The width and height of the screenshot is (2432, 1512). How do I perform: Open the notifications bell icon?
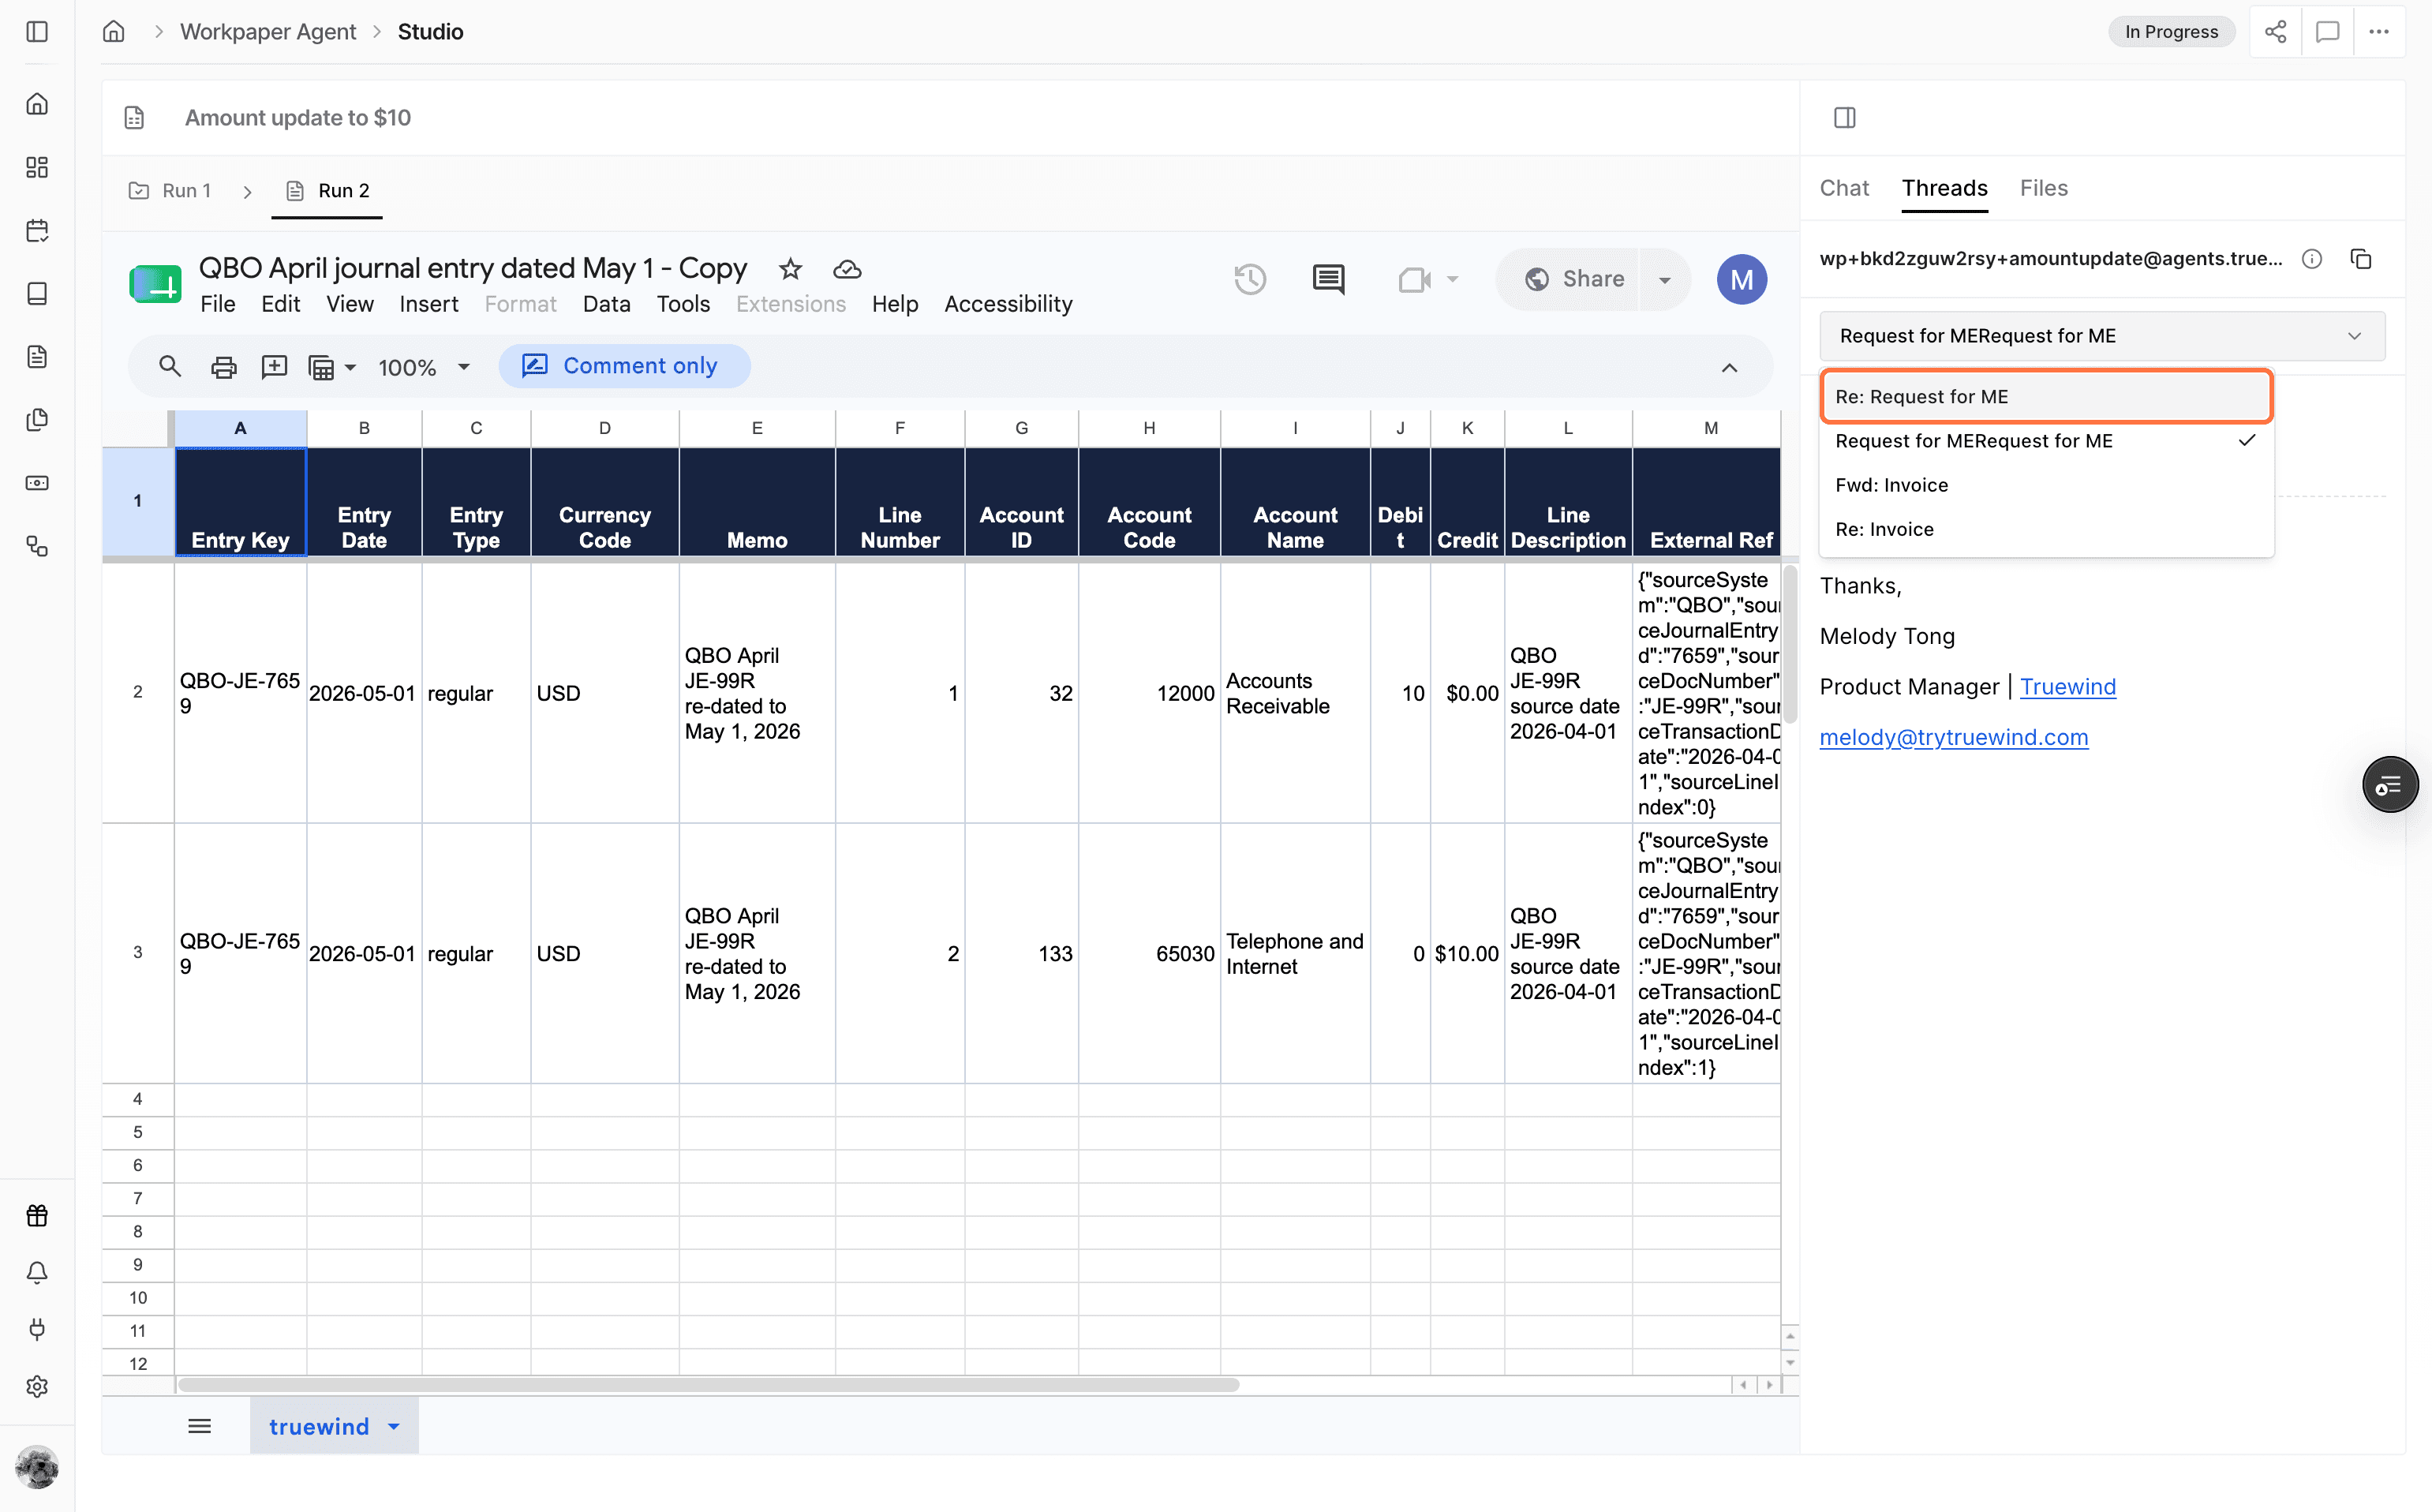point(37,1272)
